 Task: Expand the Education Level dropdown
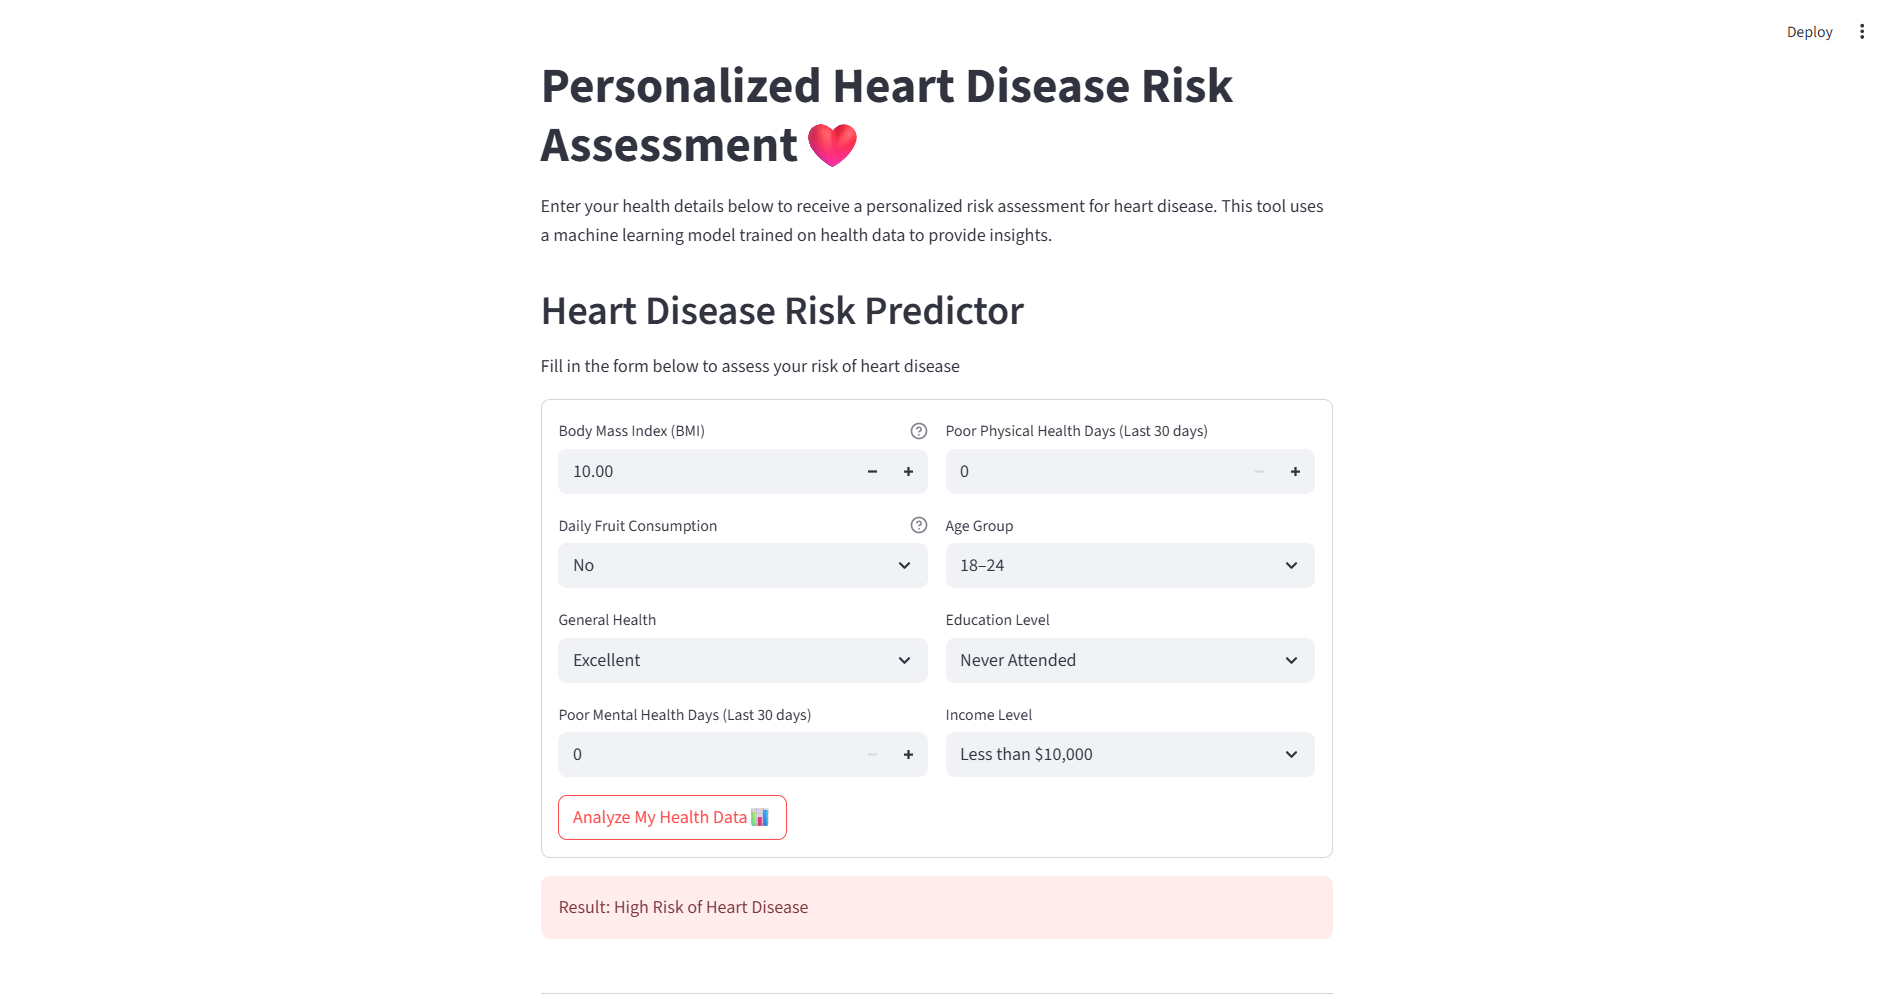1129,661
